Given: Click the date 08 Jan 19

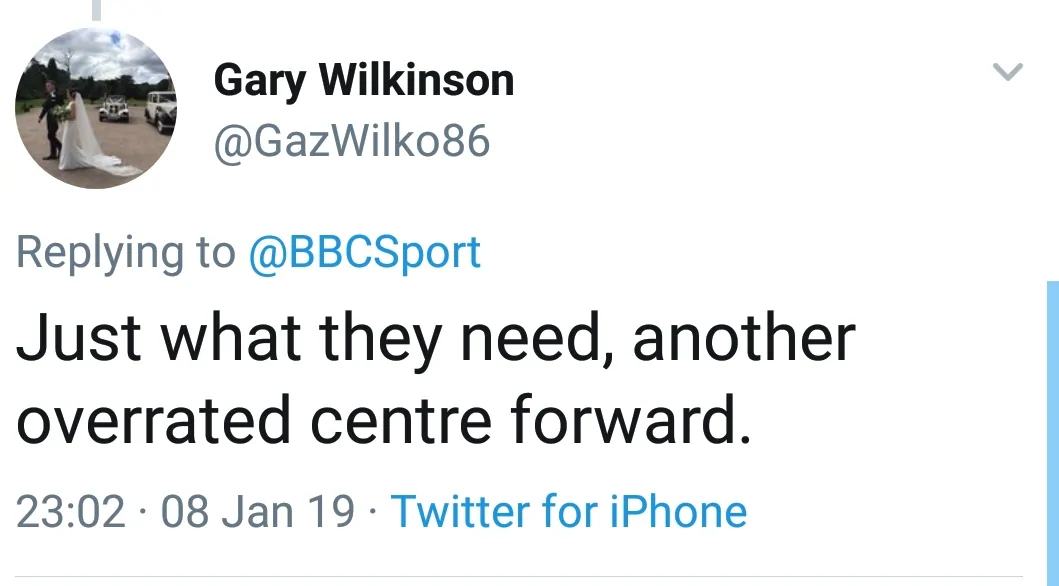Looking at the screenshot, I should (257, 511).
